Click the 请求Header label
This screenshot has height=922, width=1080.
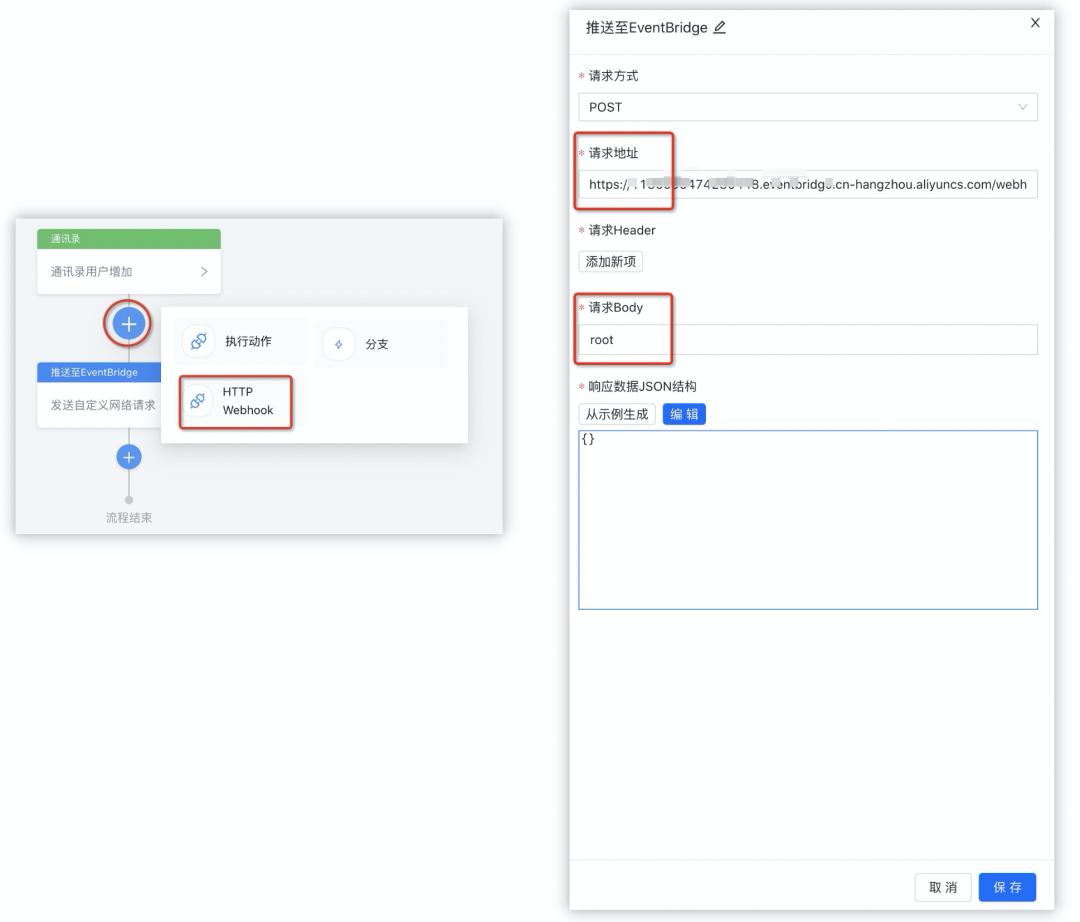pos(621,230)
